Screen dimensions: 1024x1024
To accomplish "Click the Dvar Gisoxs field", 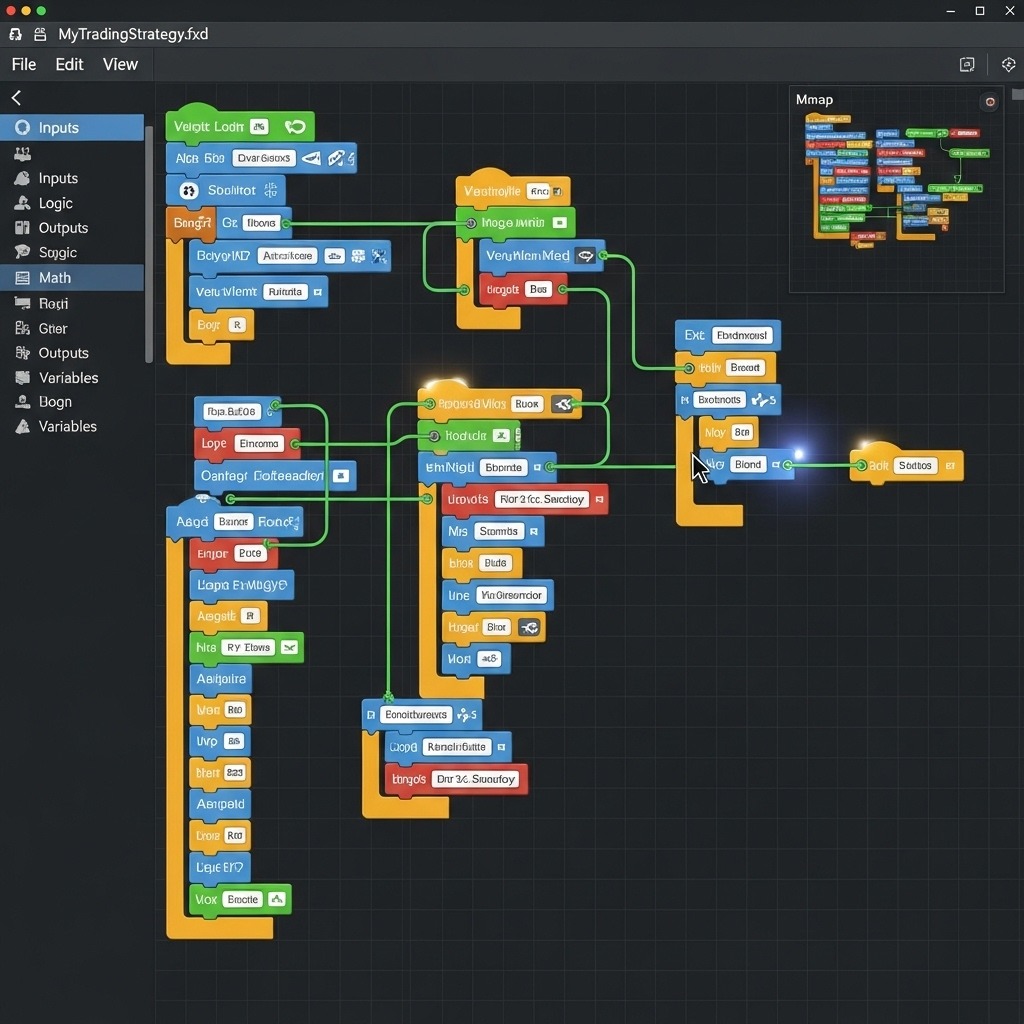I will coord(263,158).
